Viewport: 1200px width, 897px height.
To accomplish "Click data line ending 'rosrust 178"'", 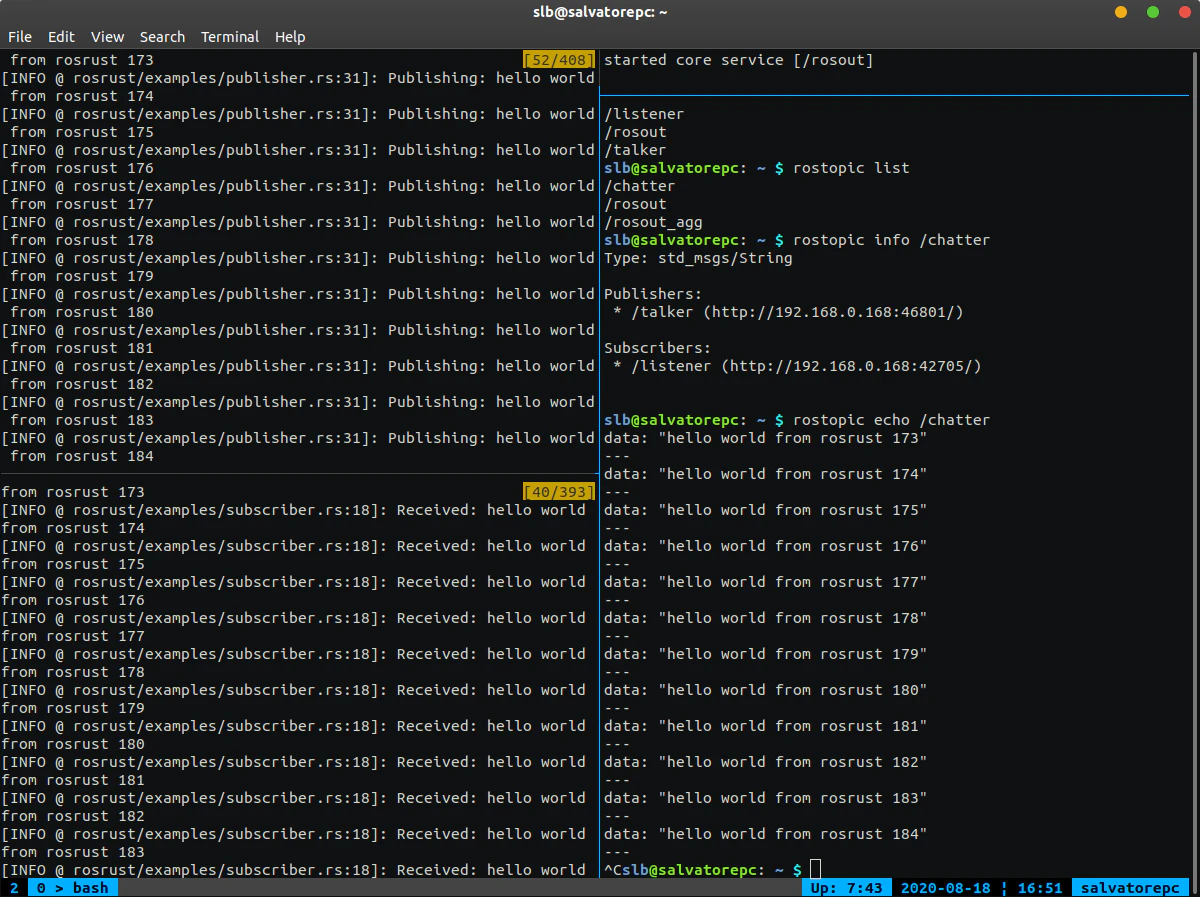I will 766,618.
